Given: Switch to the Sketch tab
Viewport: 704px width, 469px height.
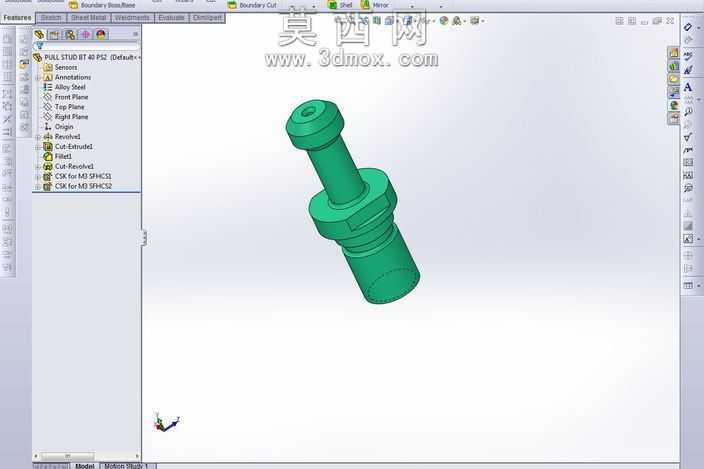Looking at the screenshot, I should 51,18.
